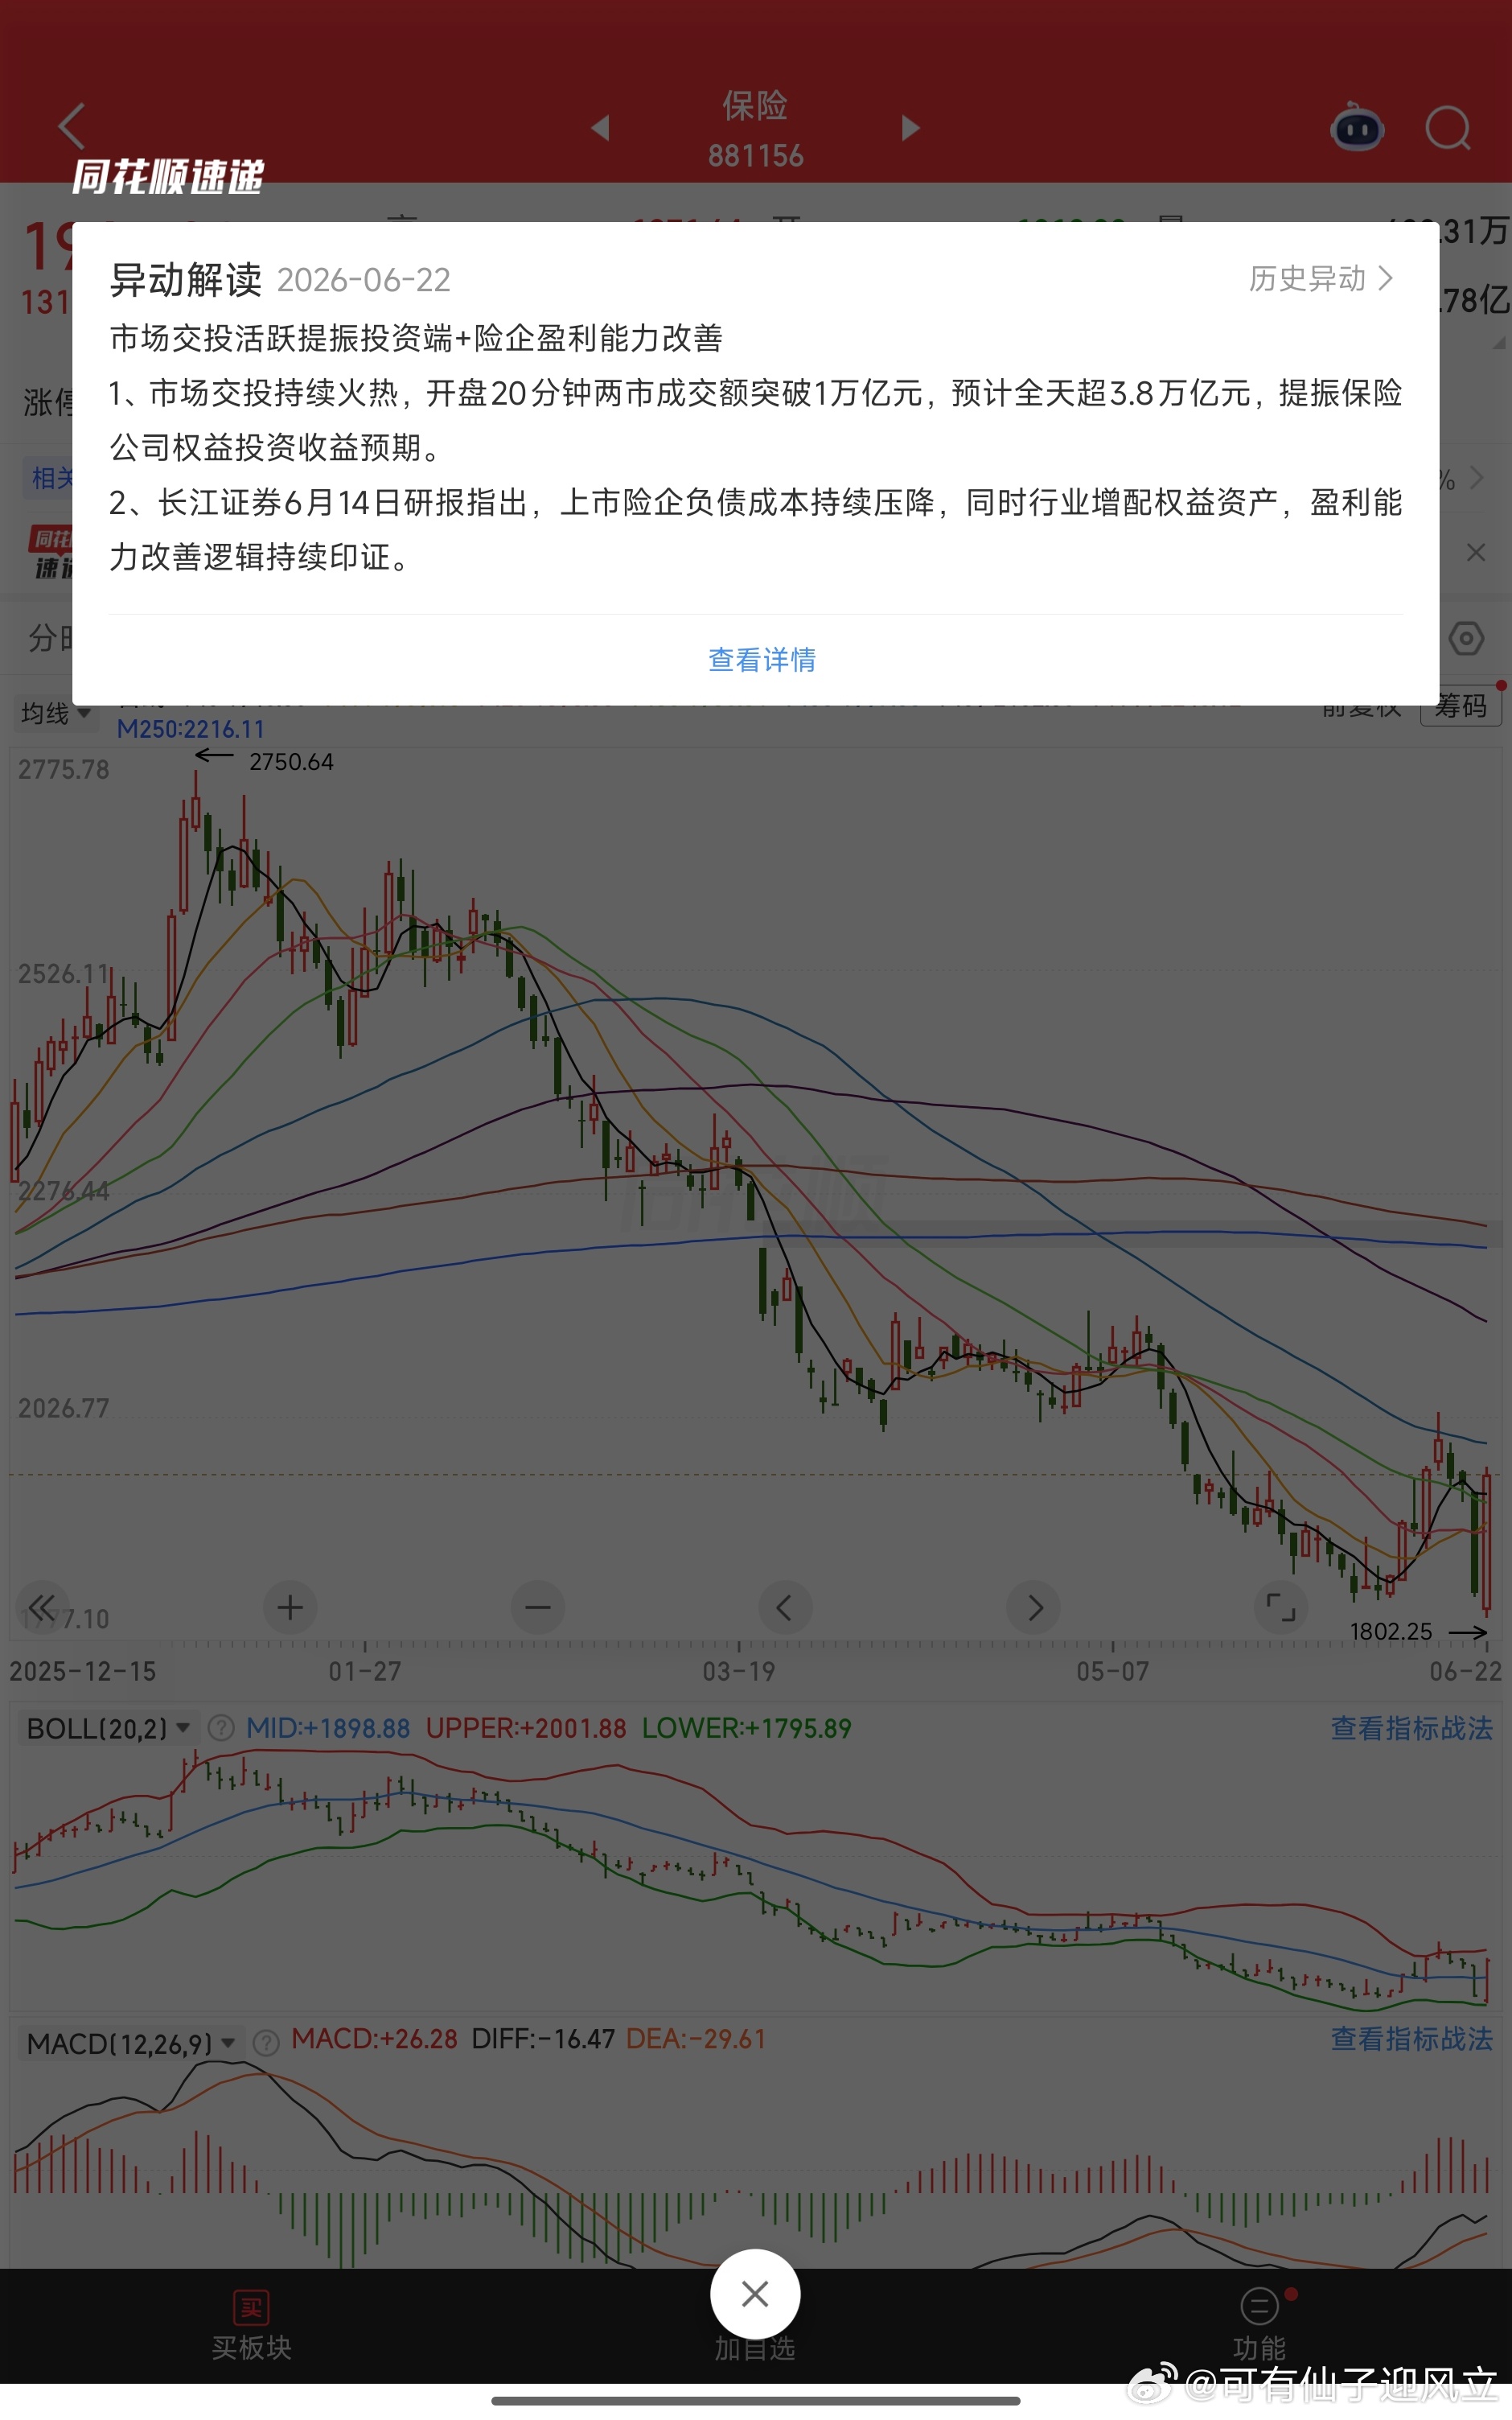
Task: Tap the 03-19 date axis label
Action: (x=738, y=1672)
